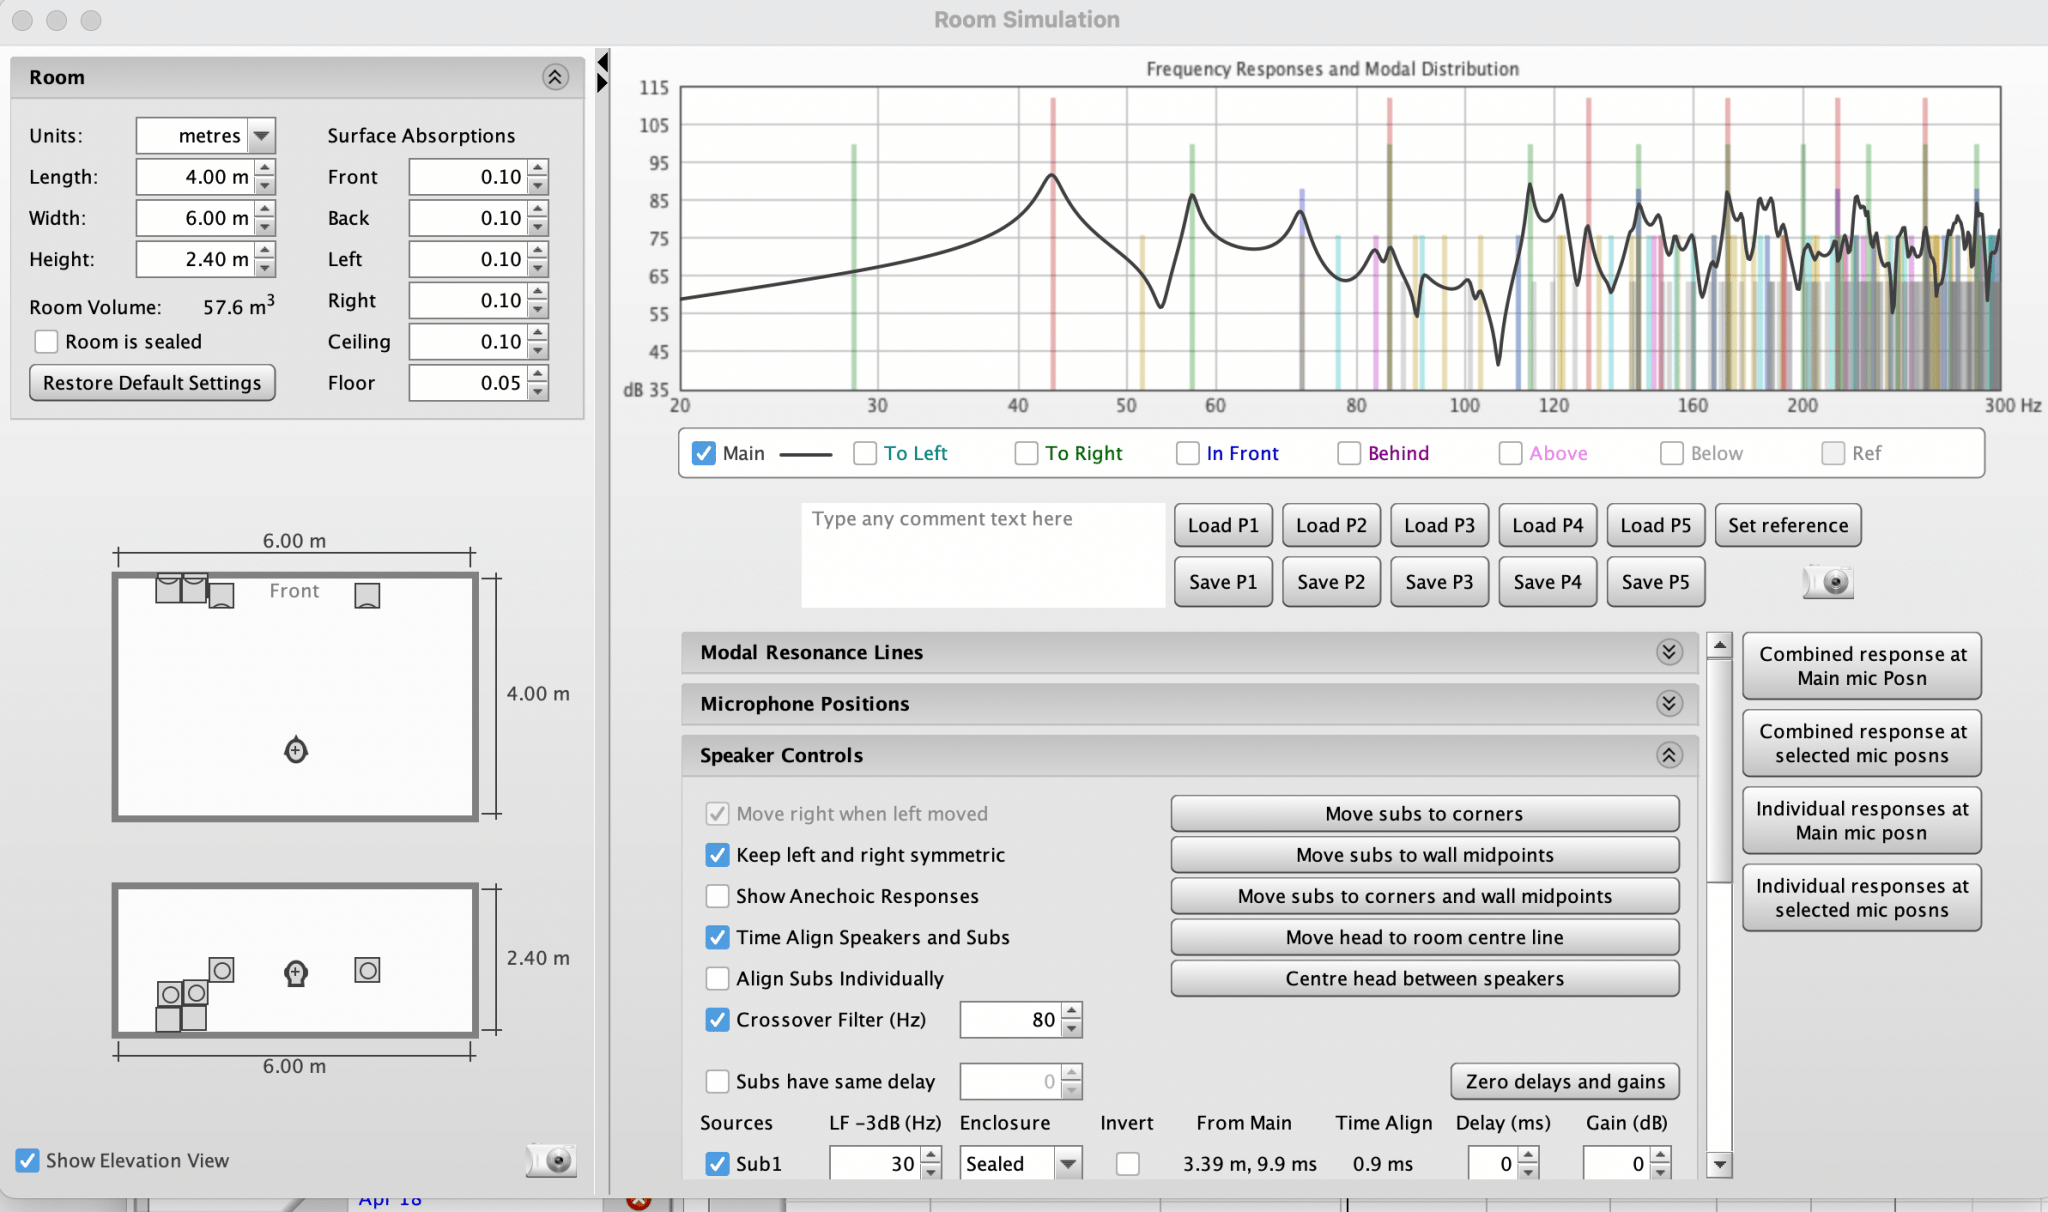Toggle the Main response checkbox

tap(704, 453)
